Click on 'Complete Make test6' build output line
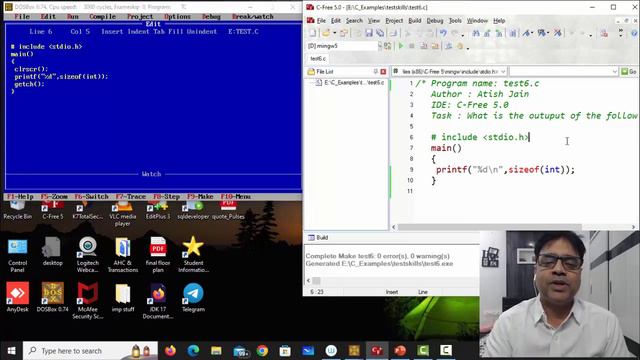640x360 pixels. (x=378, y=256)
